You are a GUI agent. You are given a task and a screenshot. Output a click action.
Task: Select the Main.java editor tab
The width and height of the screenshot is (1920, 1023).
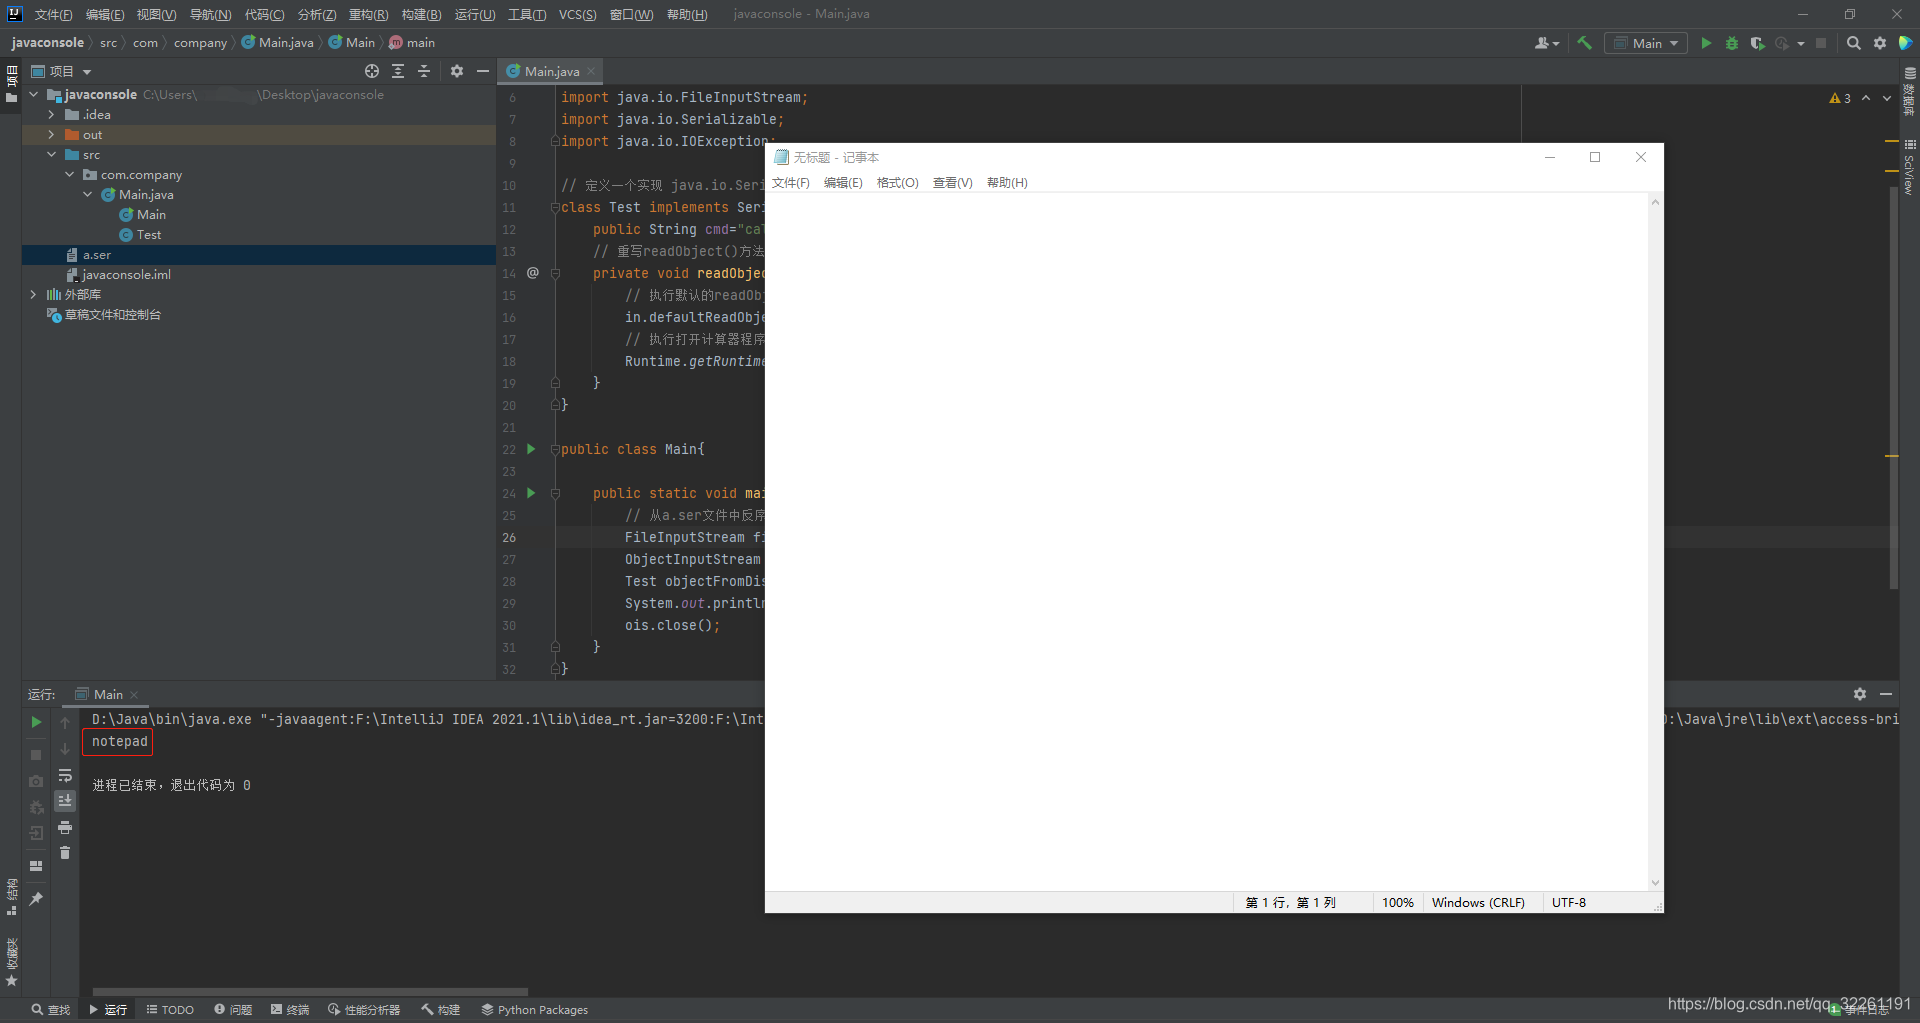(552, 71)
